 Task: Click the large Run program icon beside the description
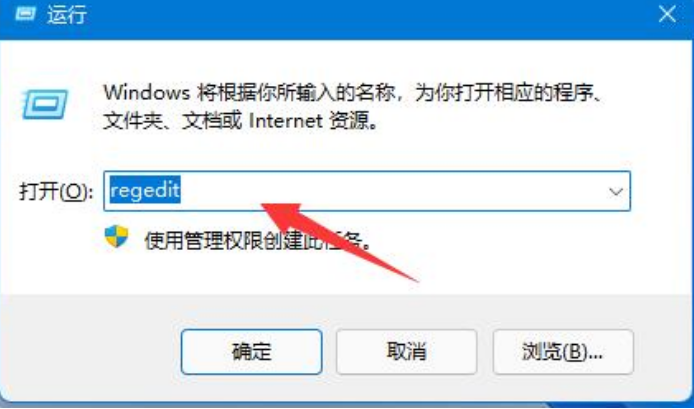coord(45,104)
